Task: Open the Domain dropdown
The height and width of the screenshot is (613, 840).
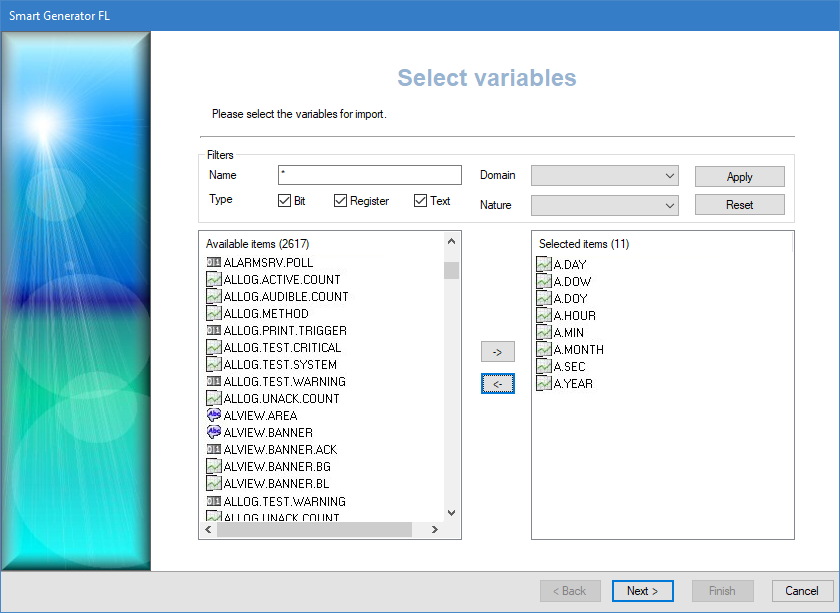Action: pos(605,176)
